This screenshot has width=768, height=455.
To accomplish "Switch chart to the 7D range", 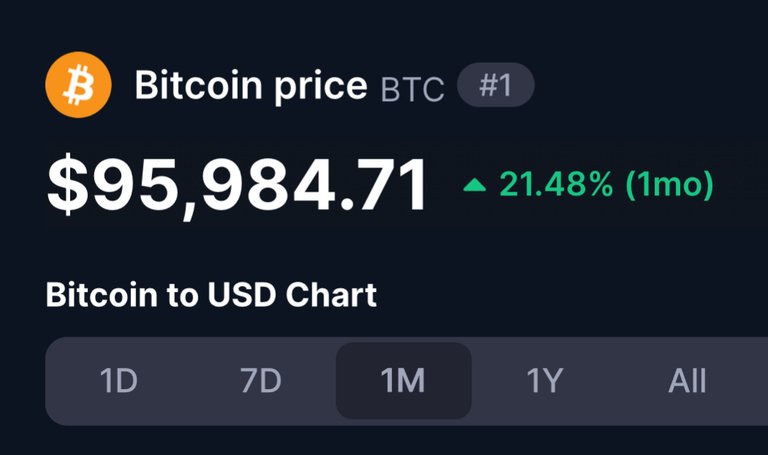I will (x=261, y=381).
